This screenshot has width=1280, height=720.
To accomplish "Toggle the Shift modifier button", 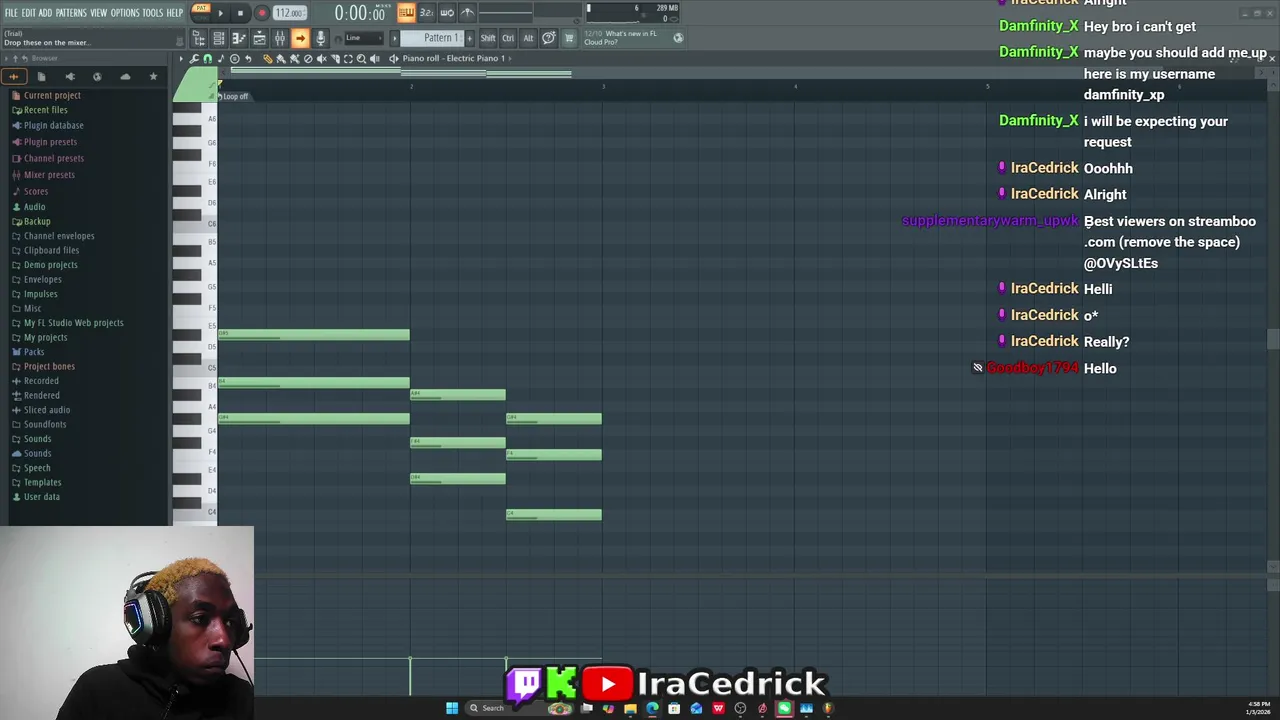I will (488, 38).
